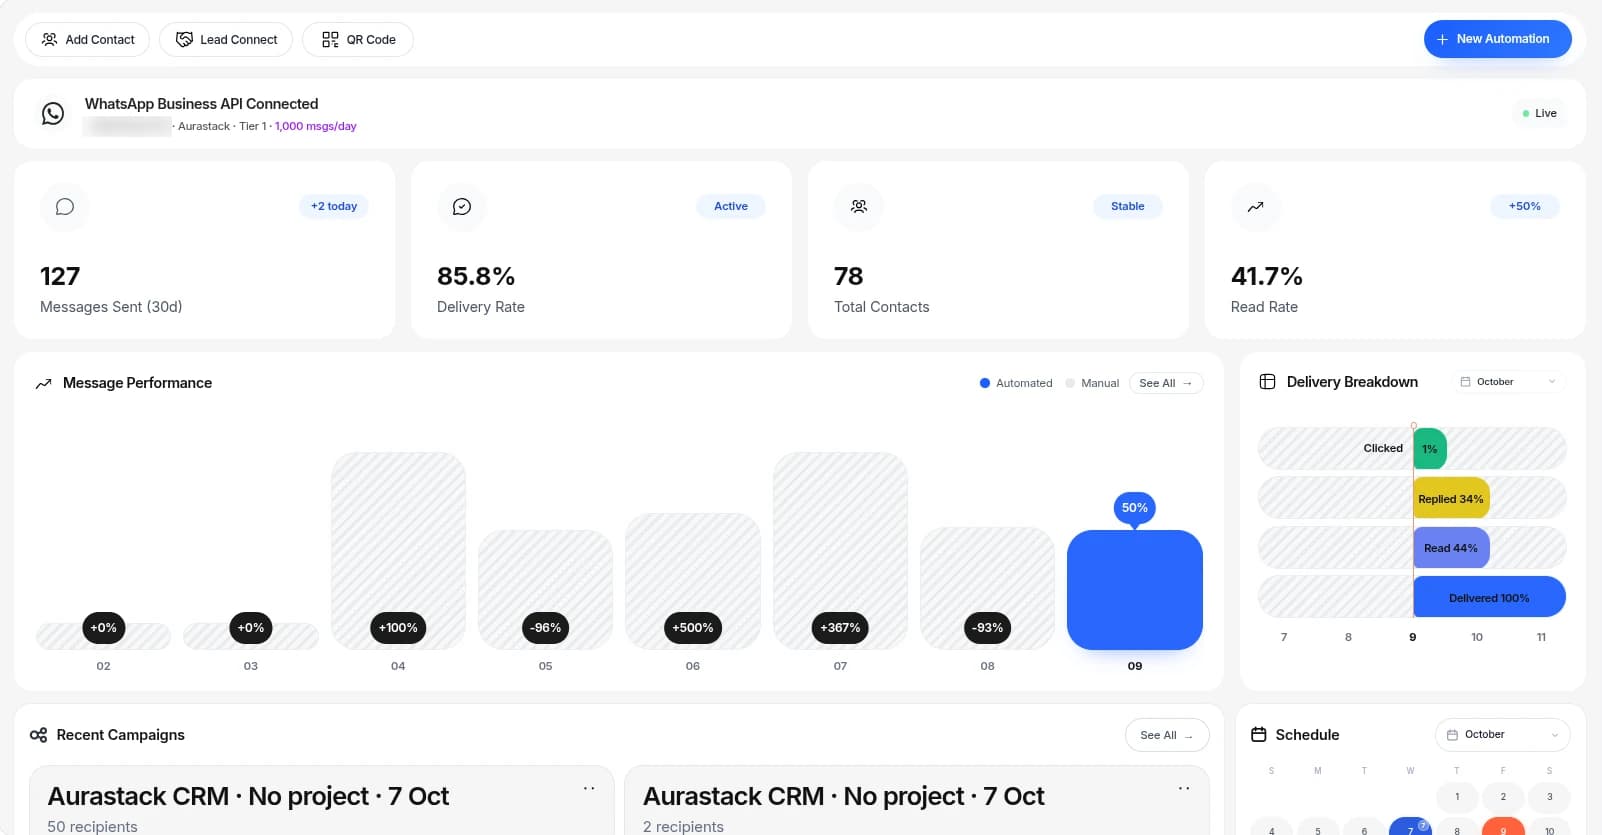Toggle the Manual legend filter
The height and width of the screenshot is (835, 1602).
click(1092, 383)
